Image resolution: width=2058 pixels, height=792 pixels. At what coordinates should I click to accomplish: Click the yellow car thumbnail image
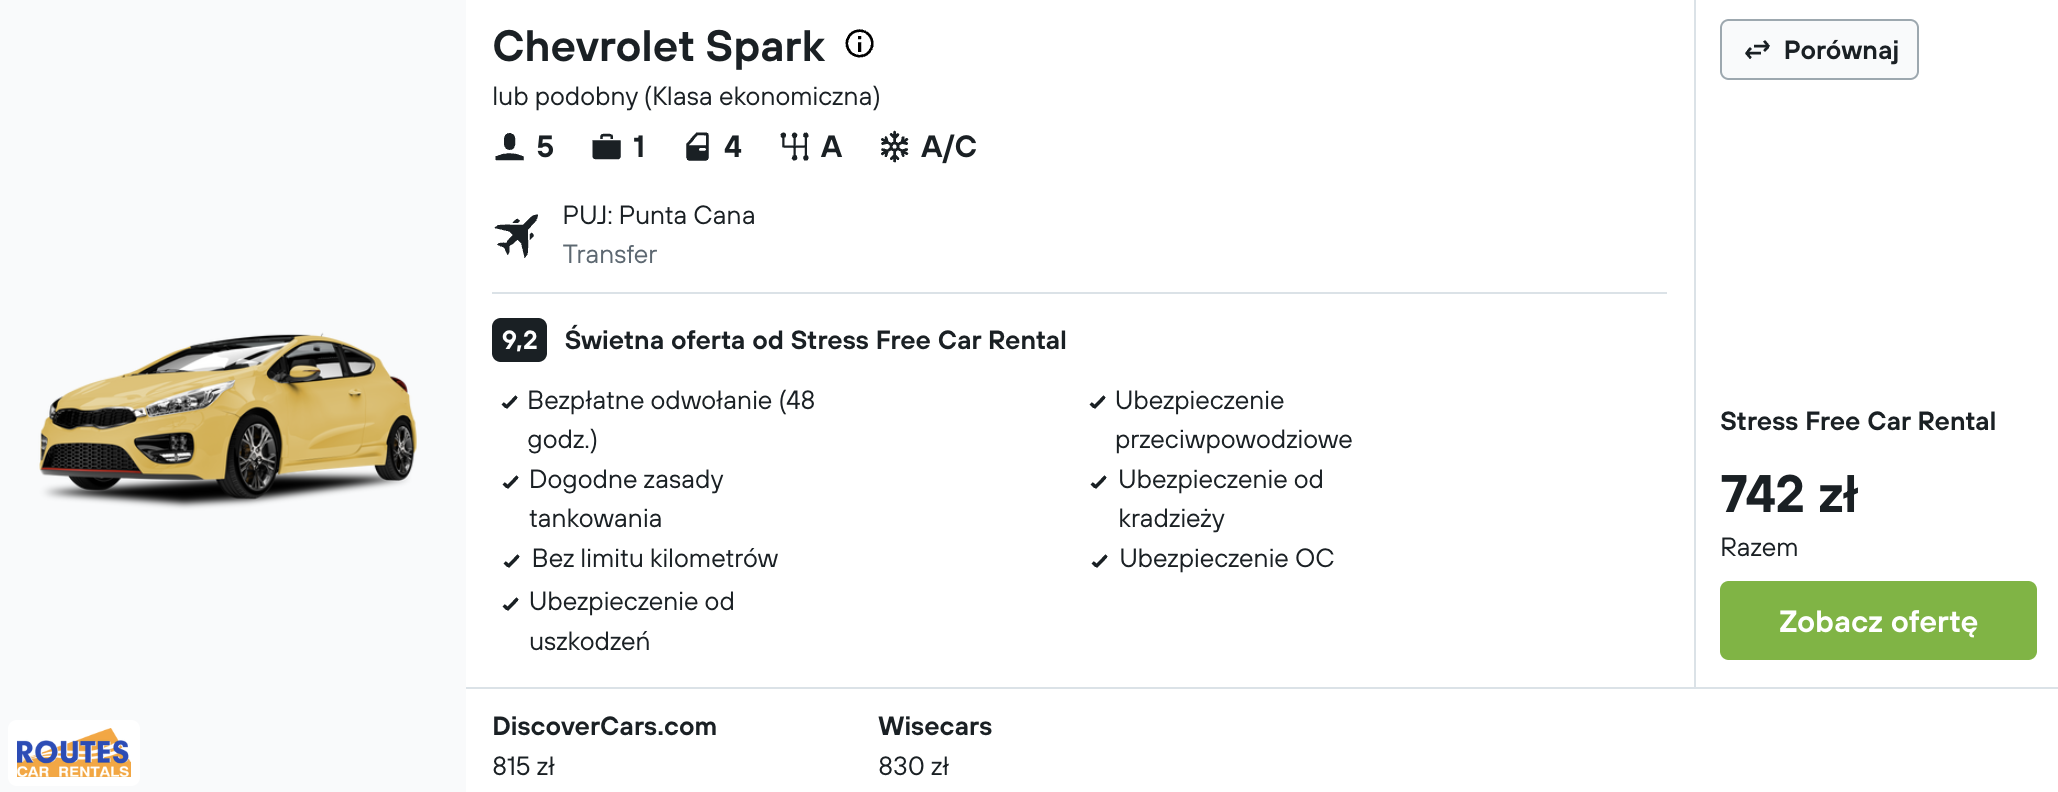[228, 415]
